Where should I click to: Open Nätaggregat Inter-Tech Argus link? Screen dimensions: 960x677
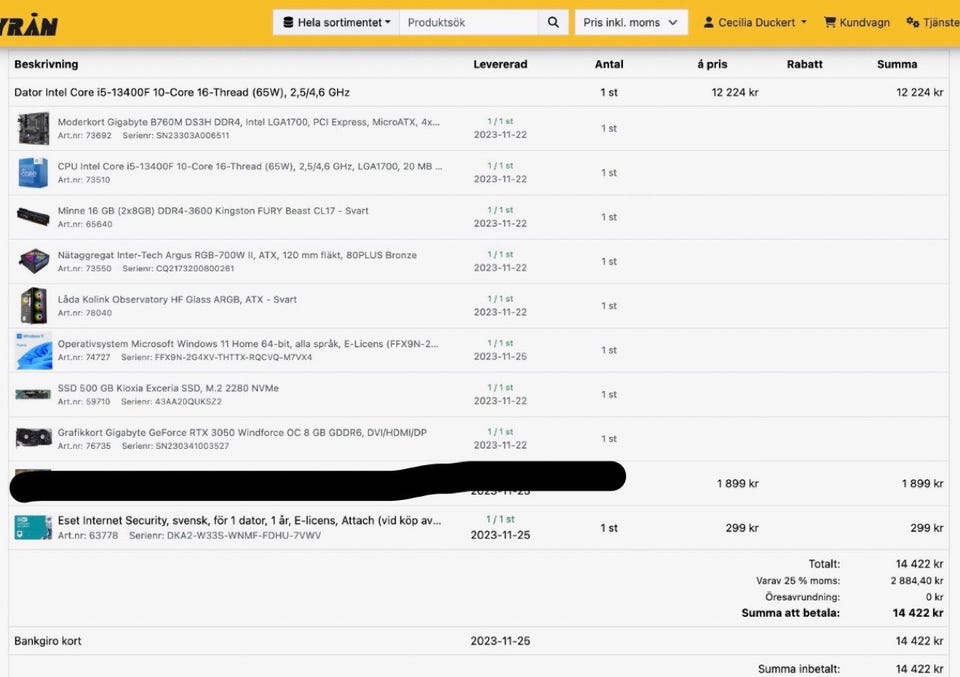click(x=237, y=255)
